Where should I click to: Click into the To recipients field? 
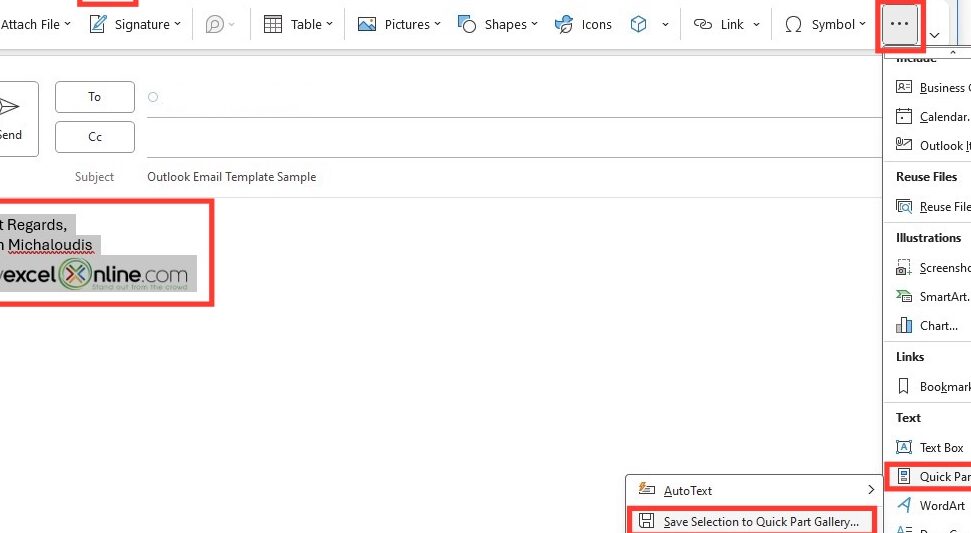click(x=514, y=97)
